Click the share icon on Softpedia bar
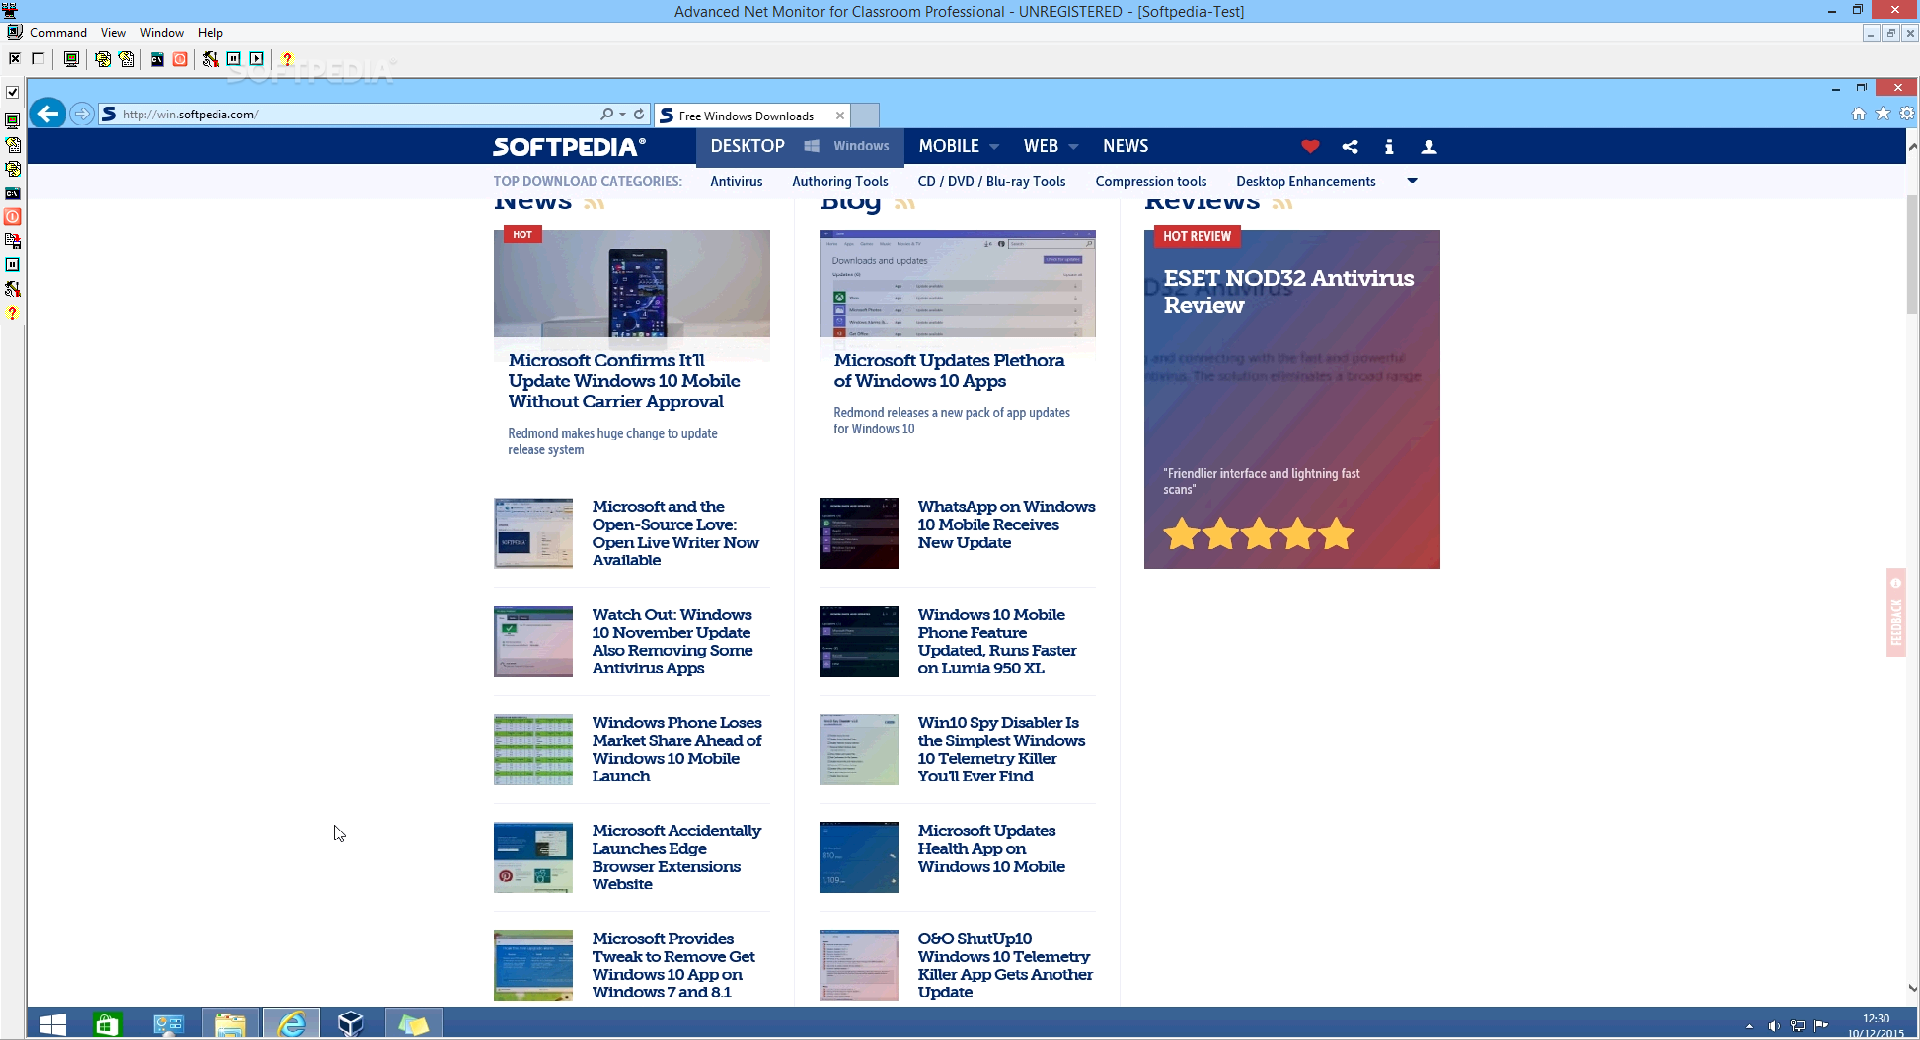This screenshot has width=1920, height=1040. (1350, 146)
